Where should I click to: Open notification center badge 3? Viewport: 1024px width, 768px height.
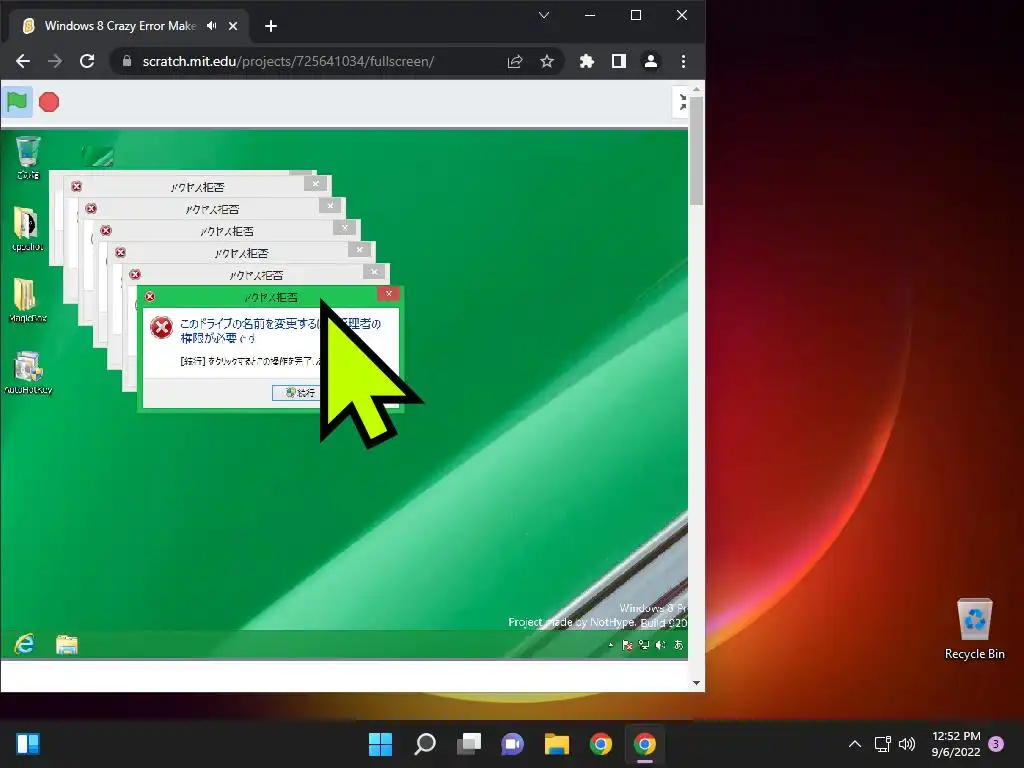point(996,744)
